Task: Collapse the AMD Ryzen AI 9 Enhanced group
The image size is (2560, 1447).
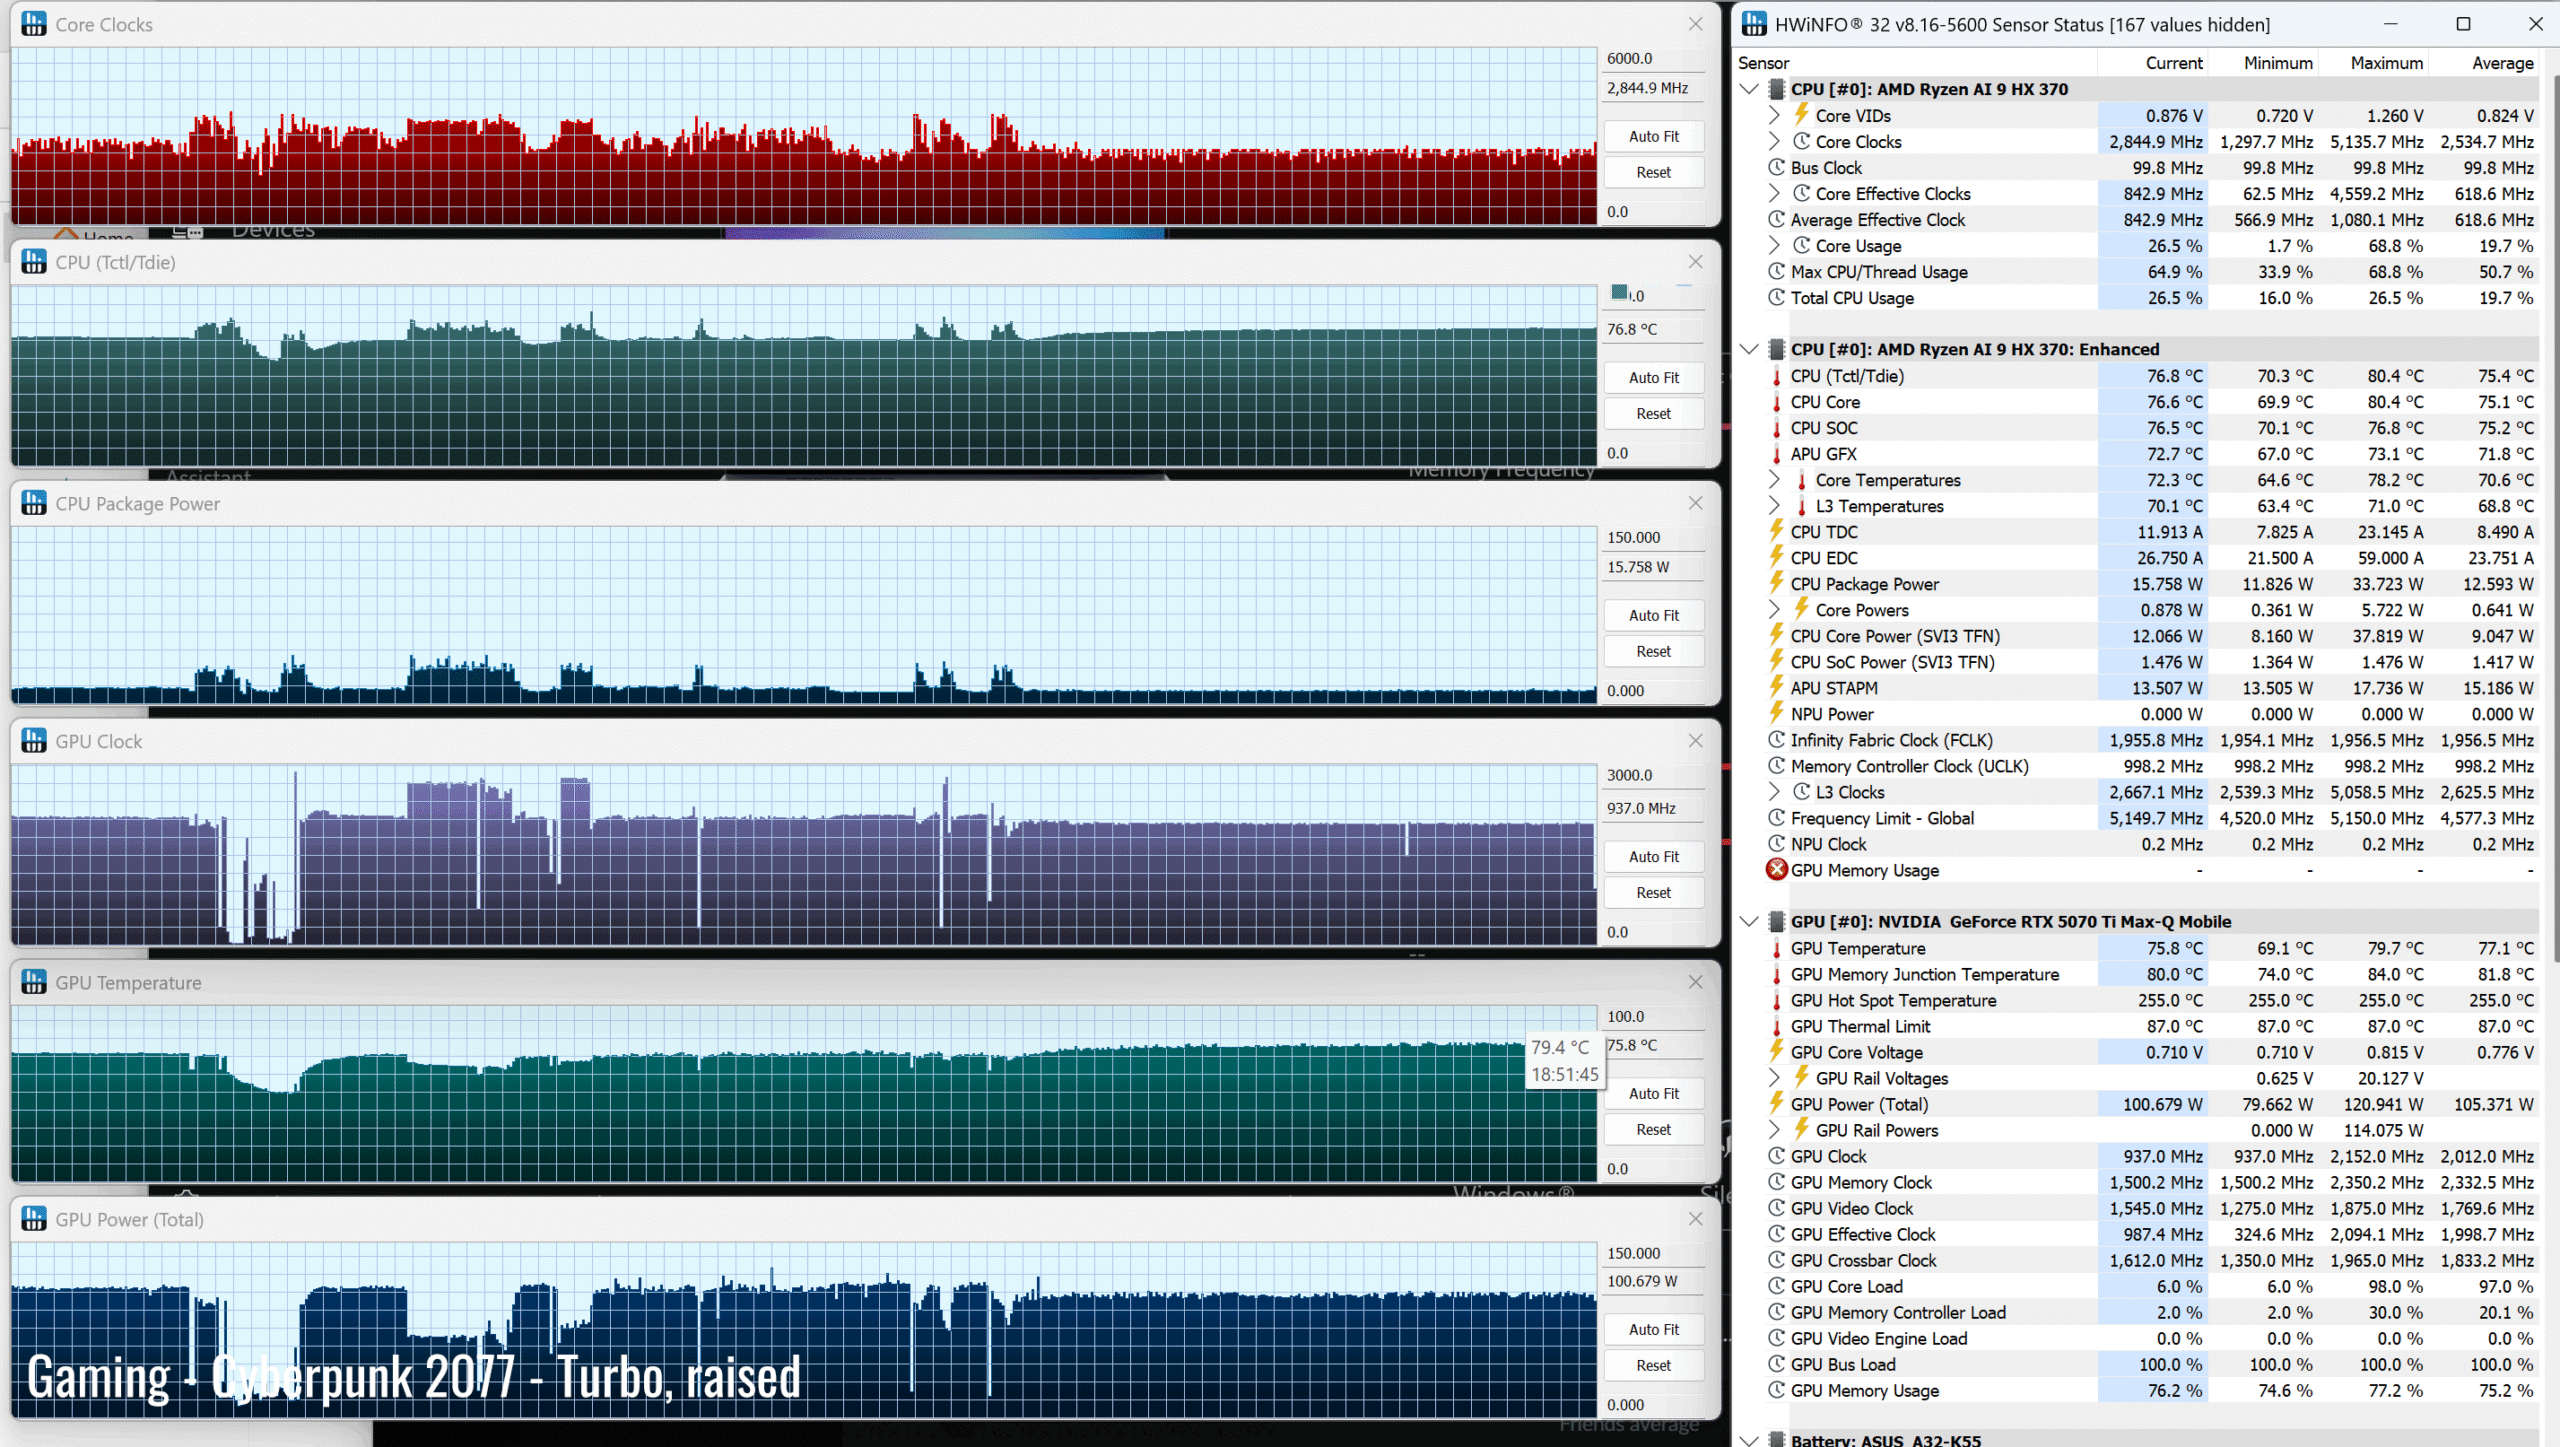Action: coord(1749,349)
